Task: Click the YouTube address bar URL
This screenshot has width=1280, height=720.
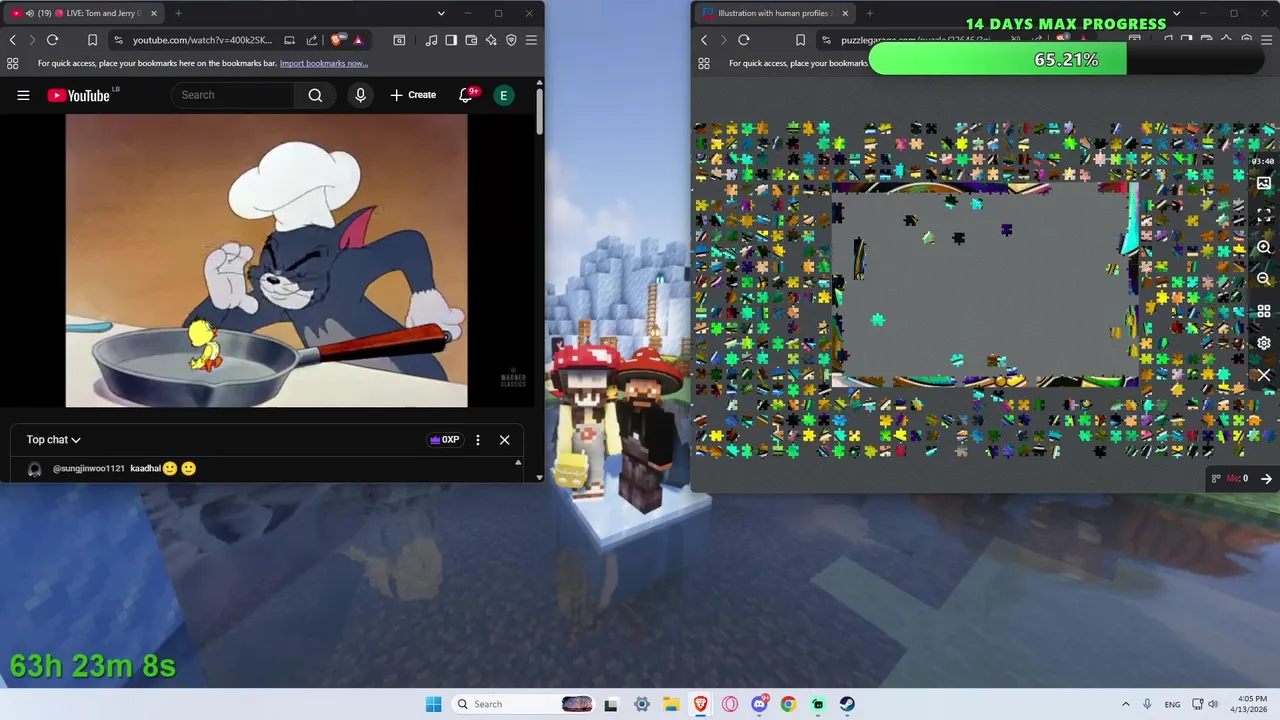Action: click(202, 40)
